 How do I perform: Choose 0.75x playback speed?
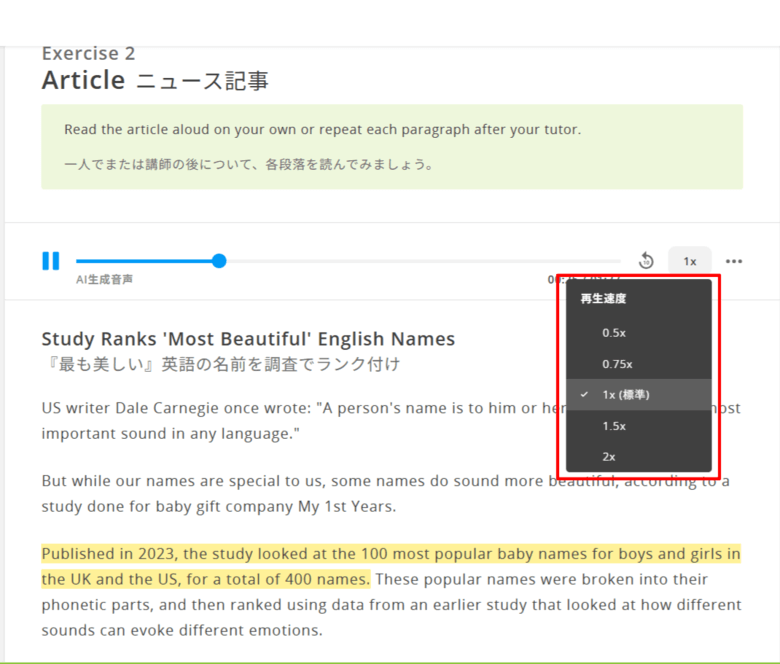[x=617, y=364]
